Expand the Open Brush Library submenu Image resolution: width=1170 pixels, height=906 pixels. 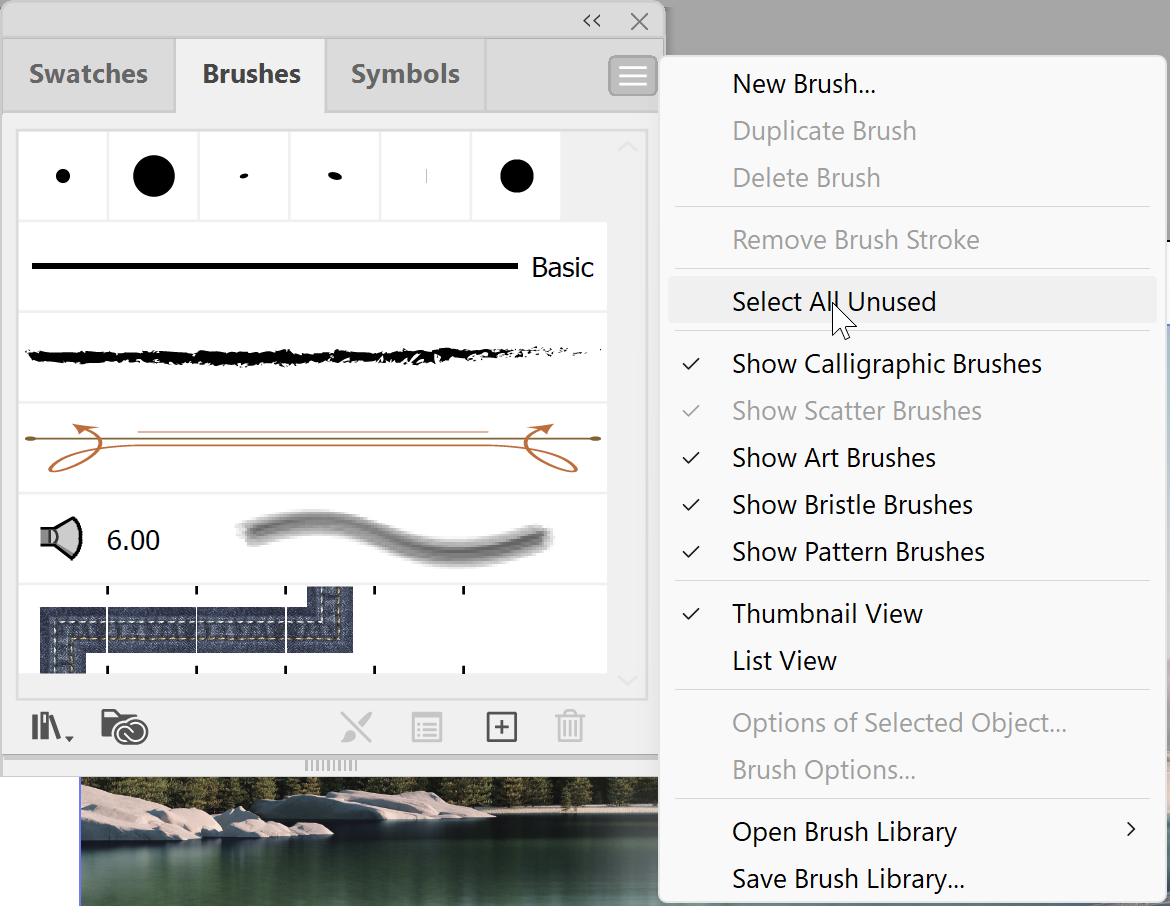(912, 831)
